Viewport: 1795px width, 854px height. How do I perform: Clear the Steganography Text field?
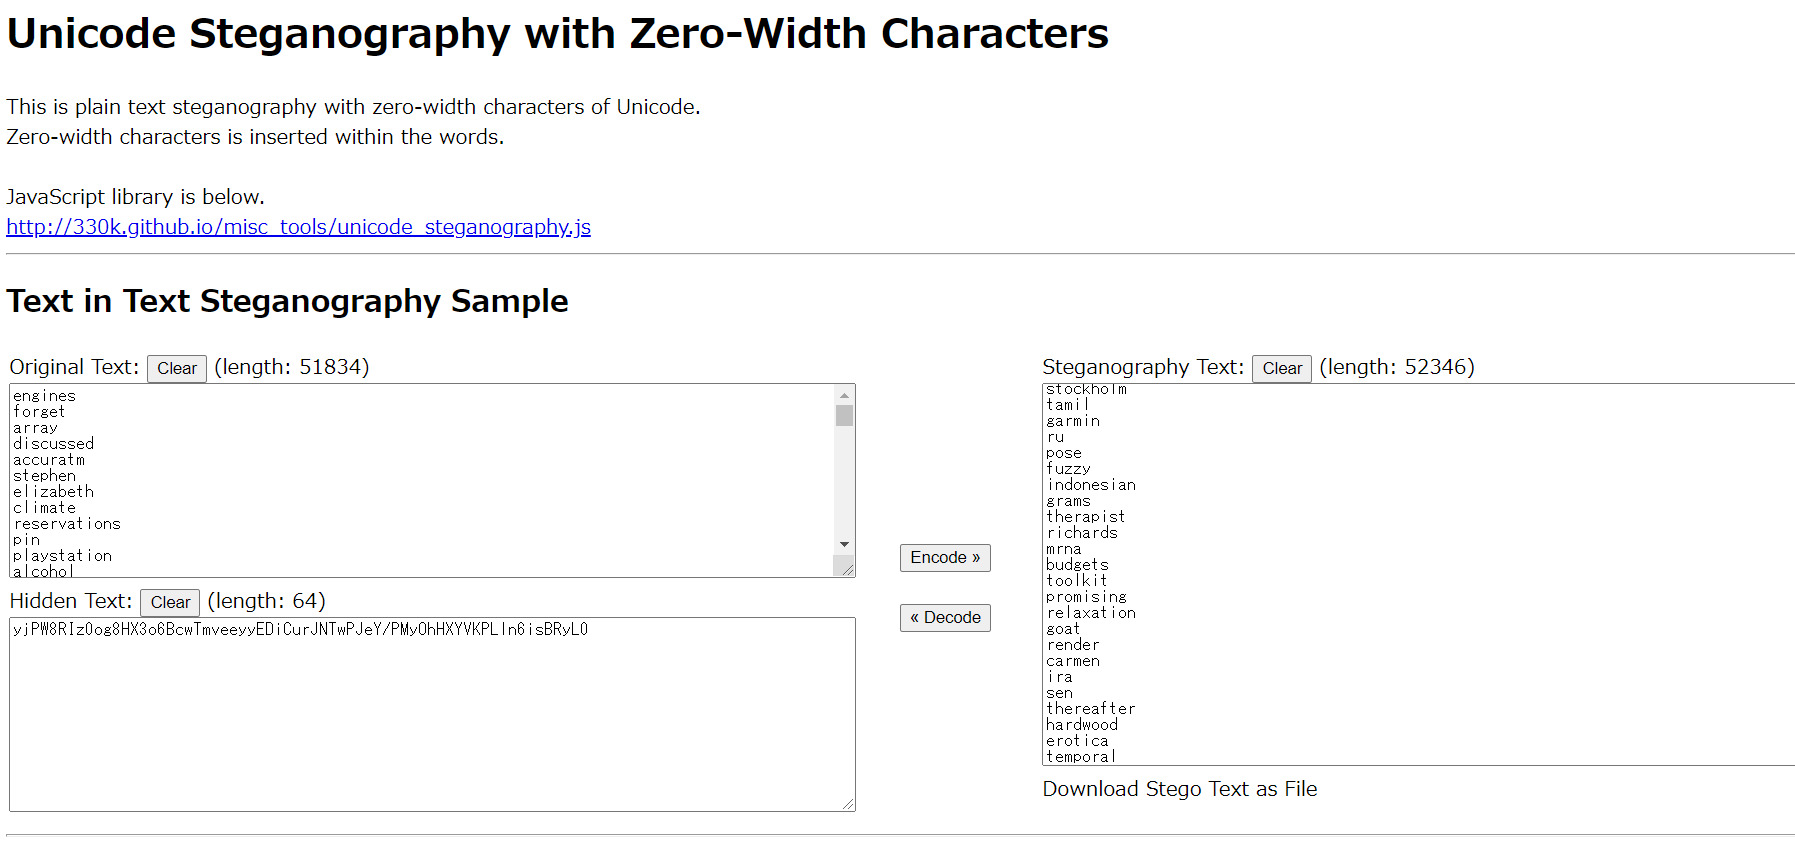pyautogui.click(x=1282, y=369)
